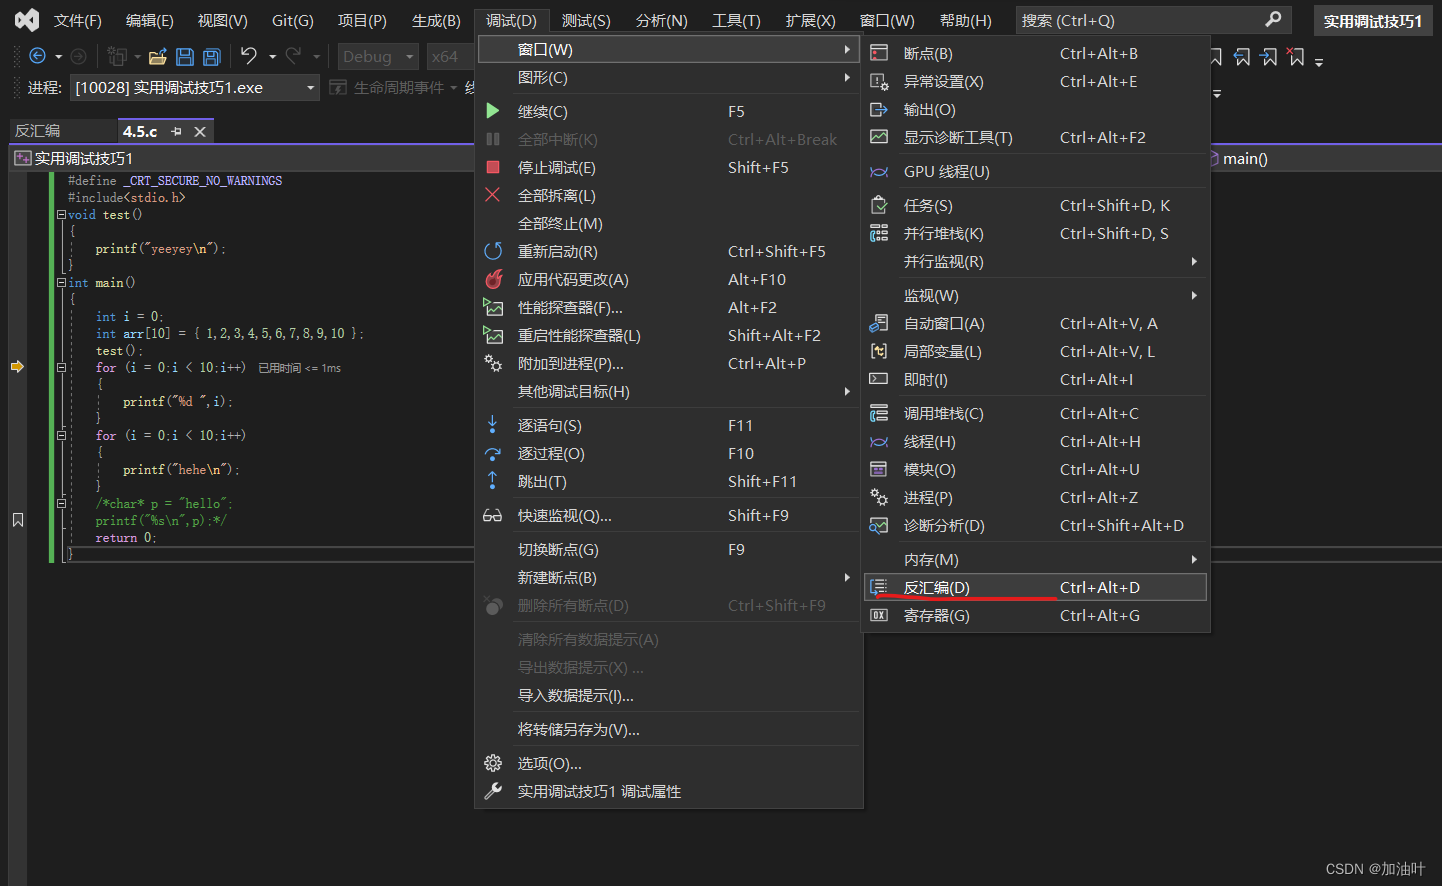This screenshot has height=886, width=1442.
Task: Choose 将转储另存为(V)...
Action: (x=668, y=729)
